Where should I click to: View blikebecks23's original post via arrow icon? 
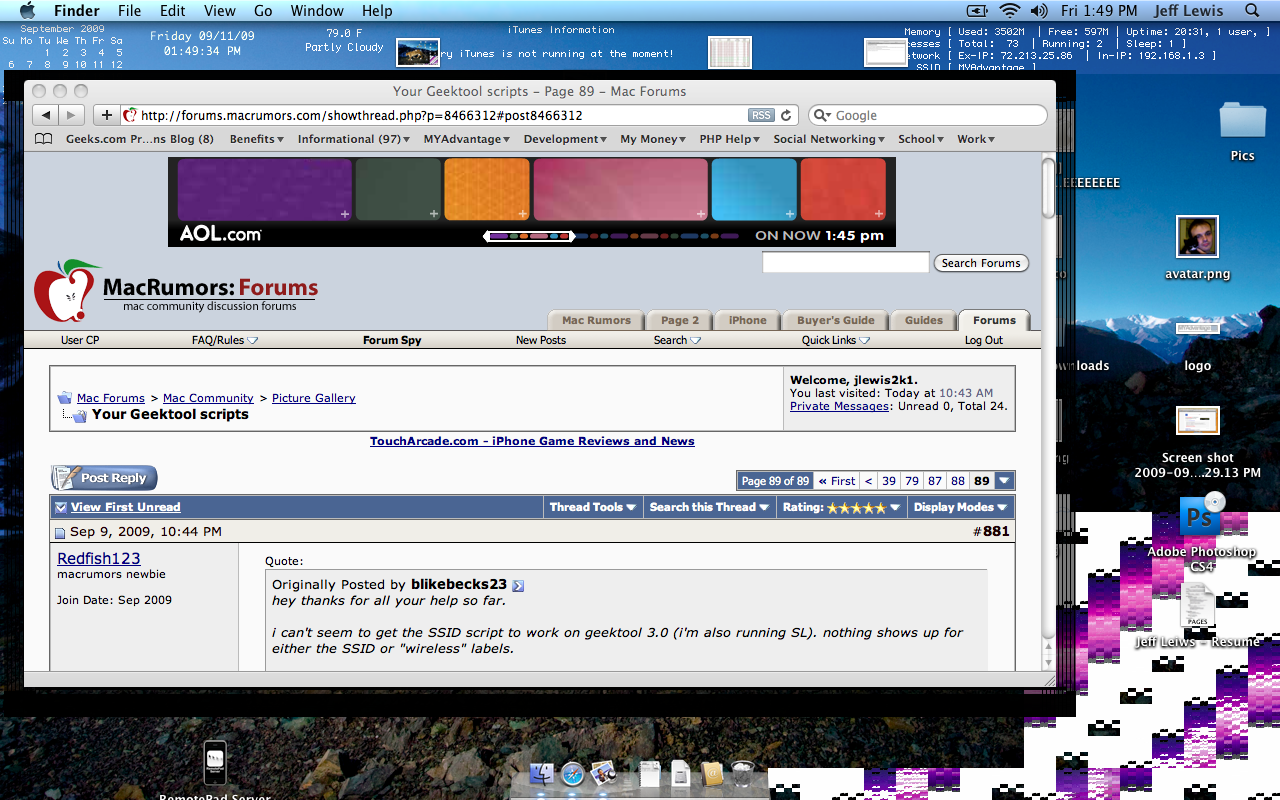[518, 585]
